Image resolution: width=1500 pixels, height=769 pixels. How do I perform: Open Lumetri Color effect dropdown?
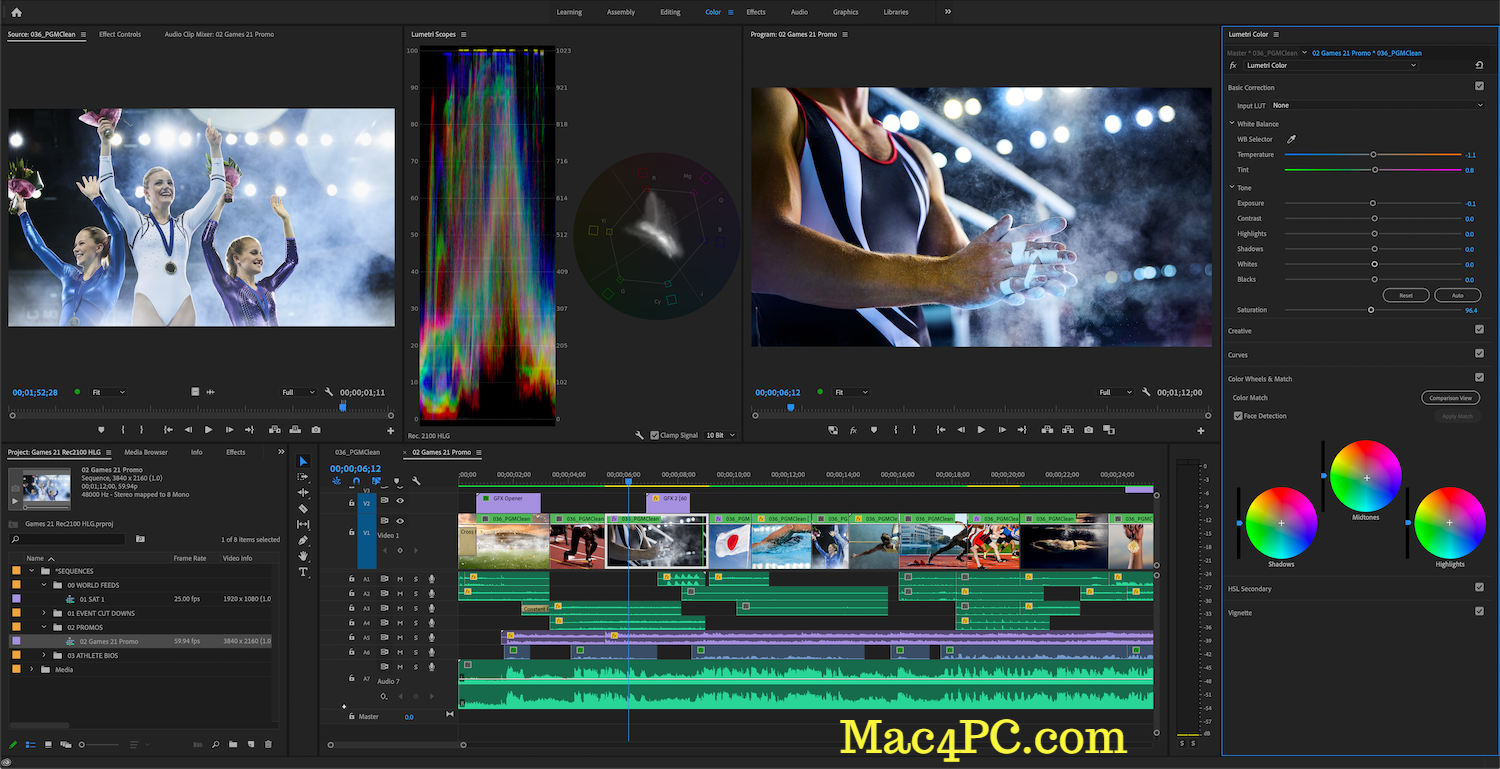[1330, 65]
